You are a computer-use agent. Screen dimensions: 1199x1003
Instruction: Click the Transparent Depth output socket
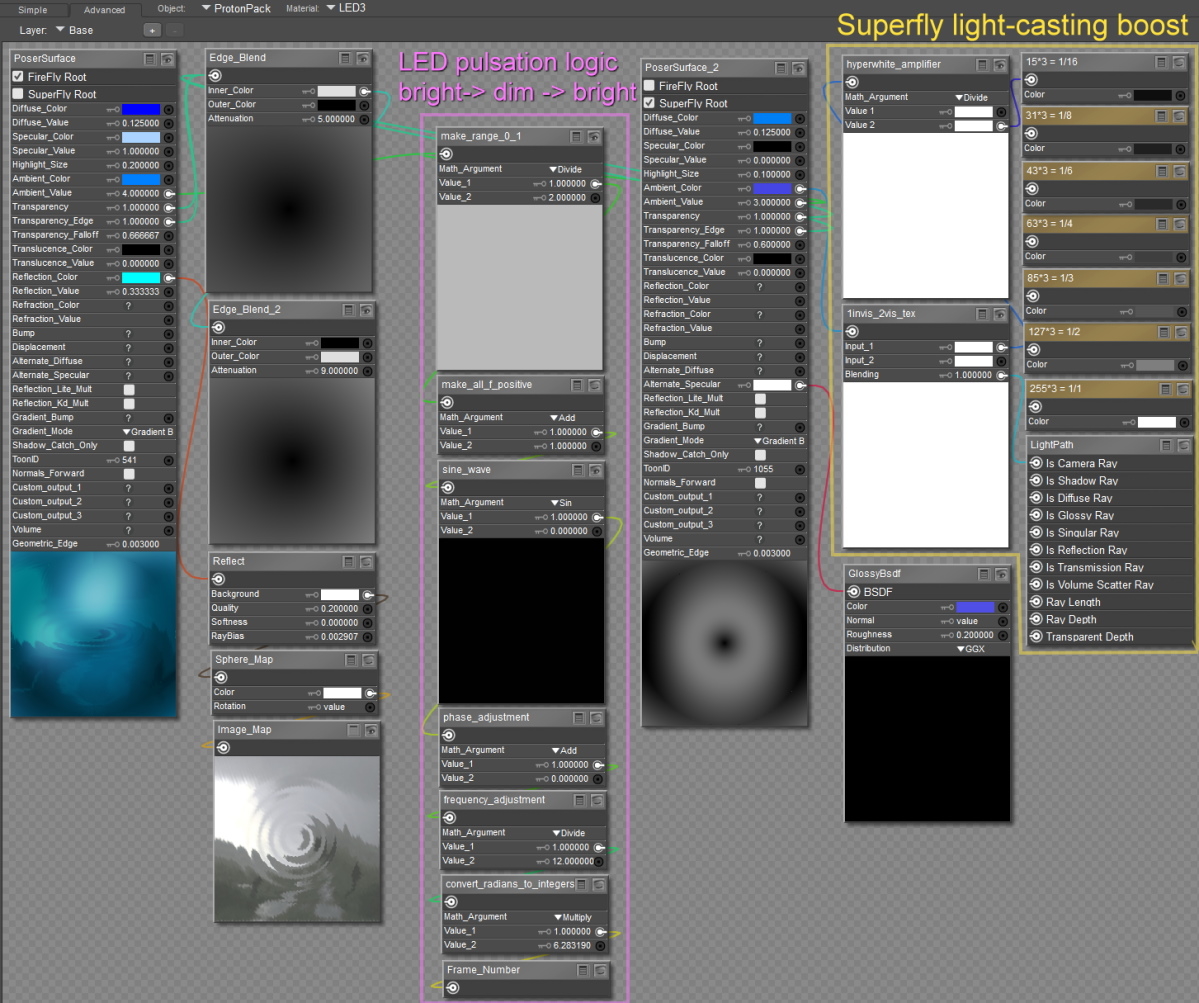1036,637
